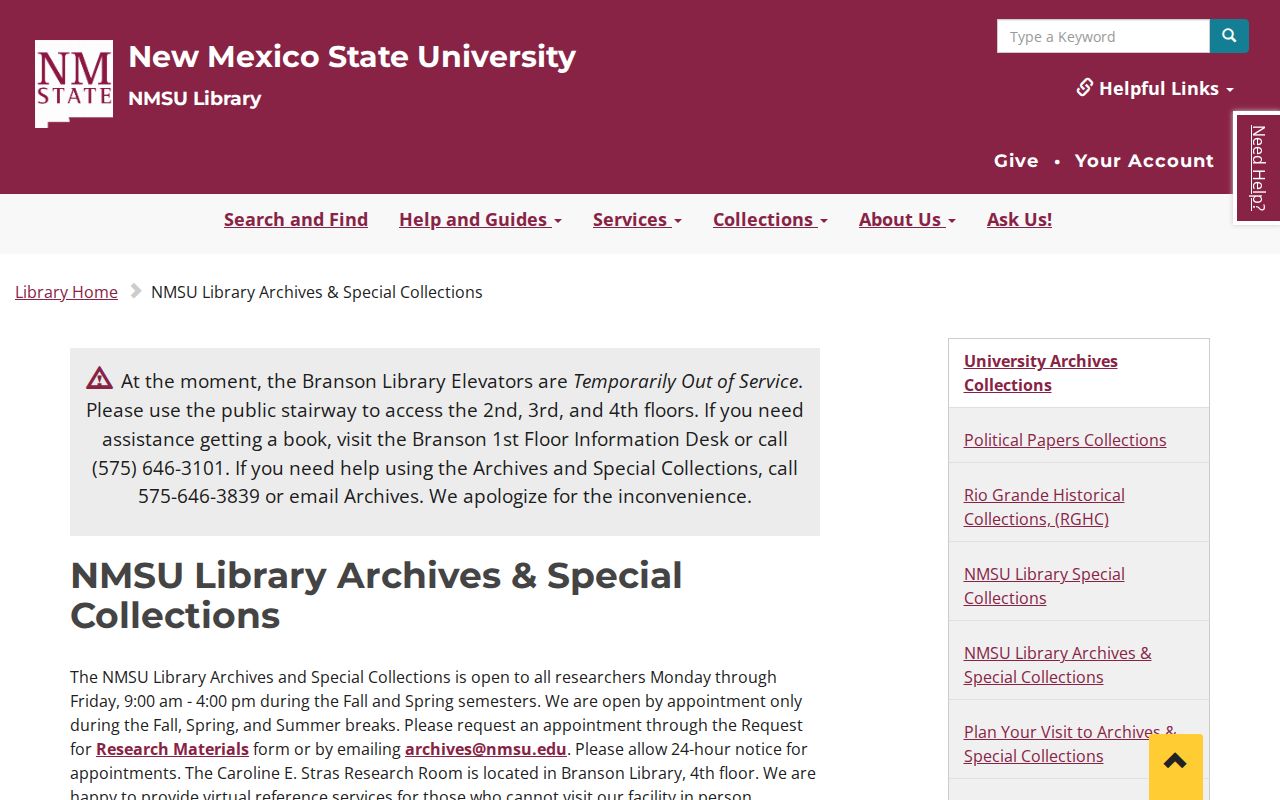Submit search with magnifier button
1280x800 pixels.
(x=1229, y=36)
